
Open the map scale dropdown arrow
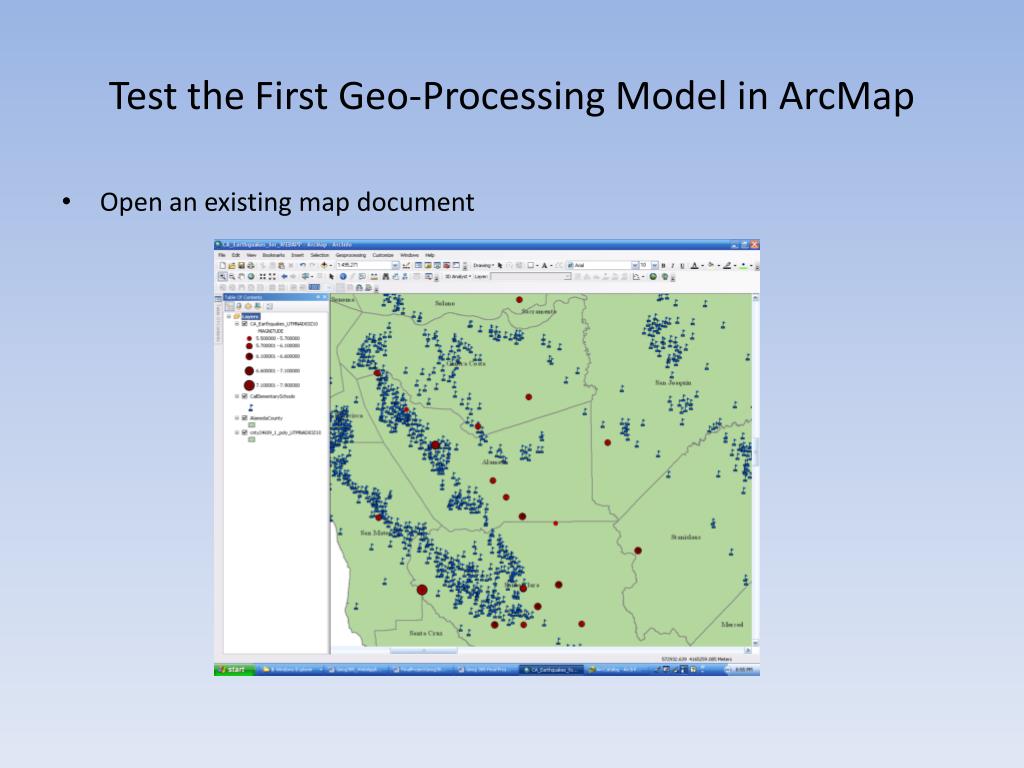(x=396, y=266)
